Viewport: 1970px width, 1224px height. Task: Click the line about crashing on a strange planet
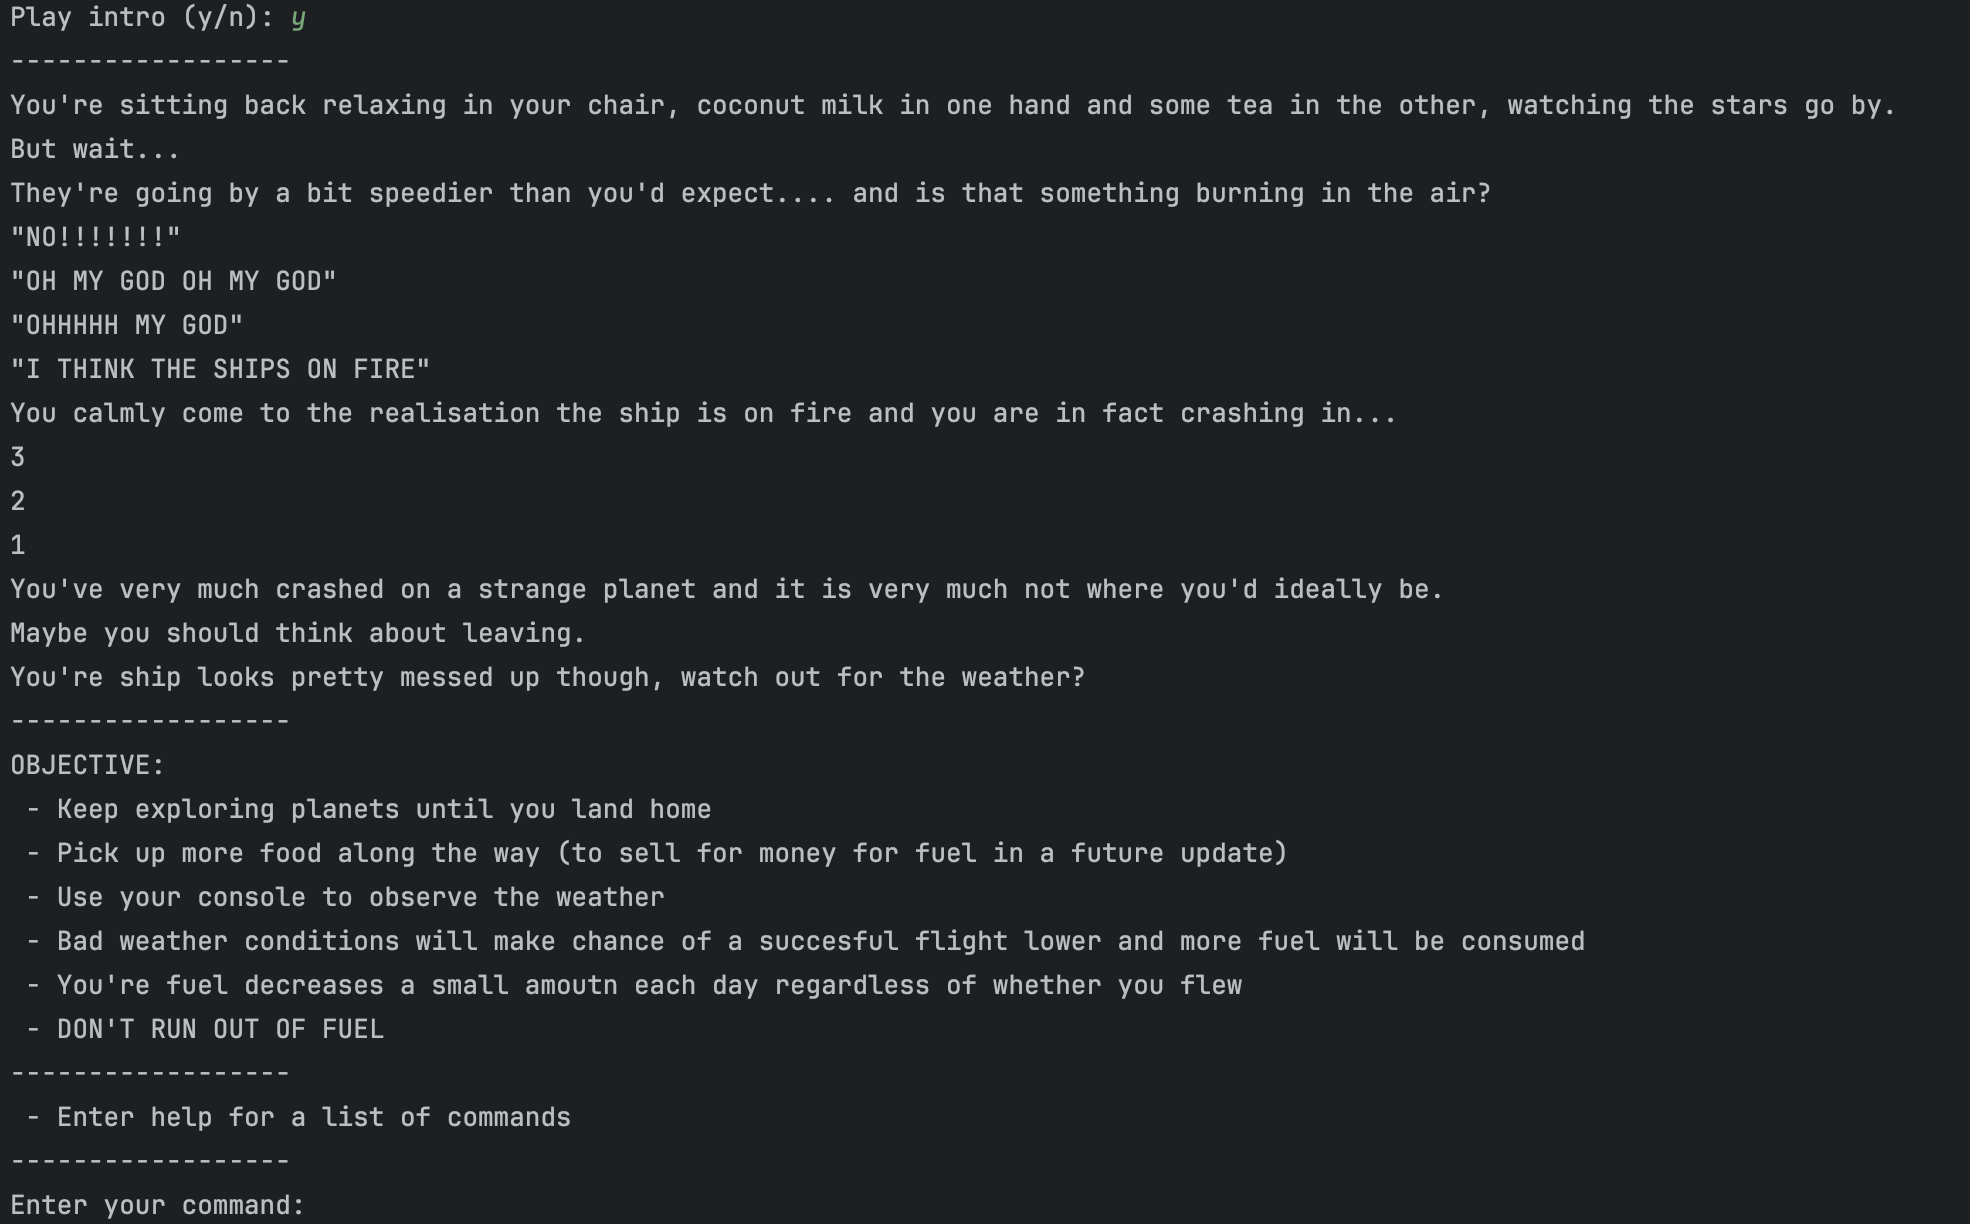pyautogui.click(x=727, y=589)
